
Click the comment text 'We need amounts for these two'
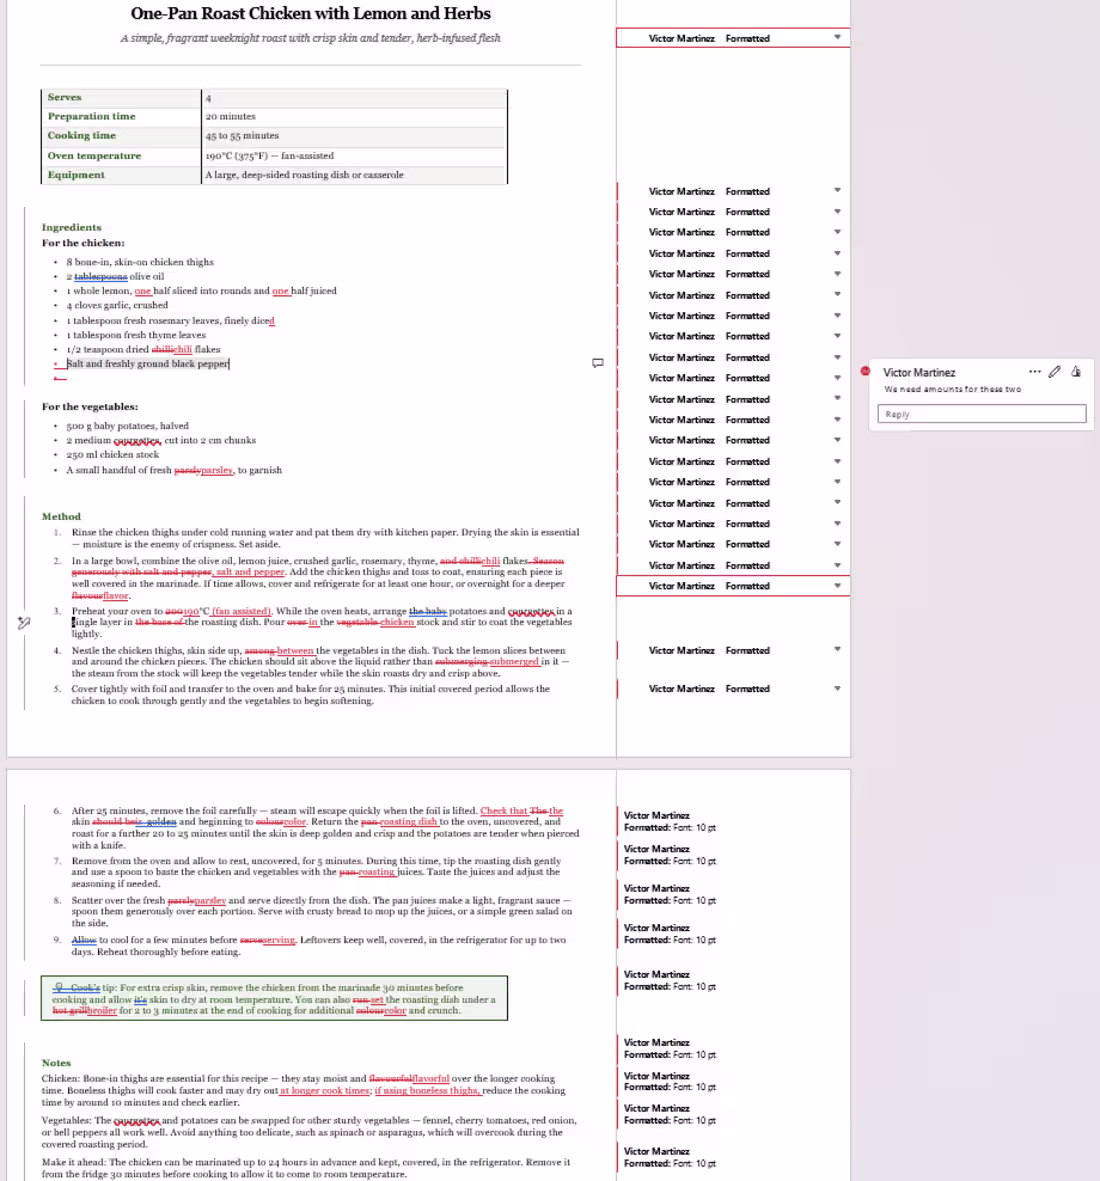click(952, 389)
